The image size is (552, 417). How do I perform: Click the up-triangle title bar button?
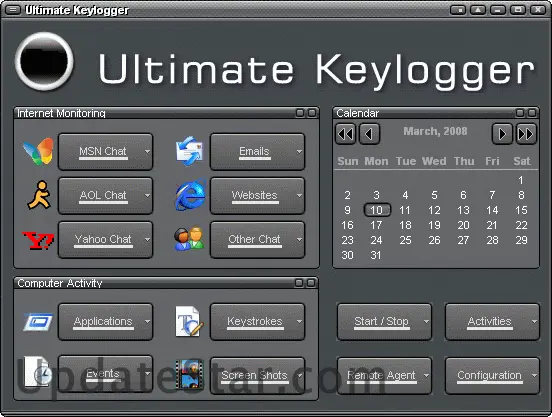point(478,10)
